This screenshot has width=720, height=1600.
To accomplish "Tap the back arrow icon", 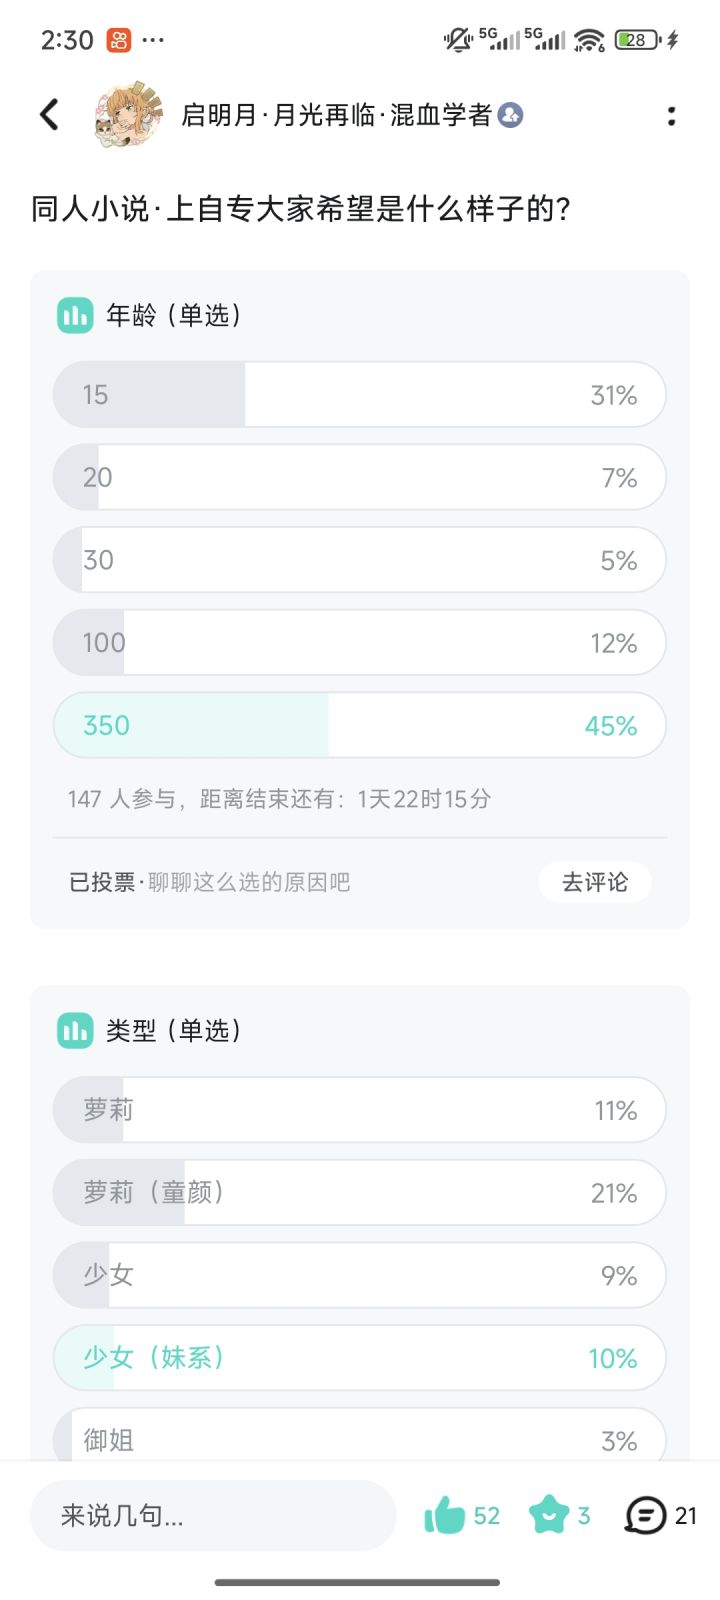I will (49, 115).
